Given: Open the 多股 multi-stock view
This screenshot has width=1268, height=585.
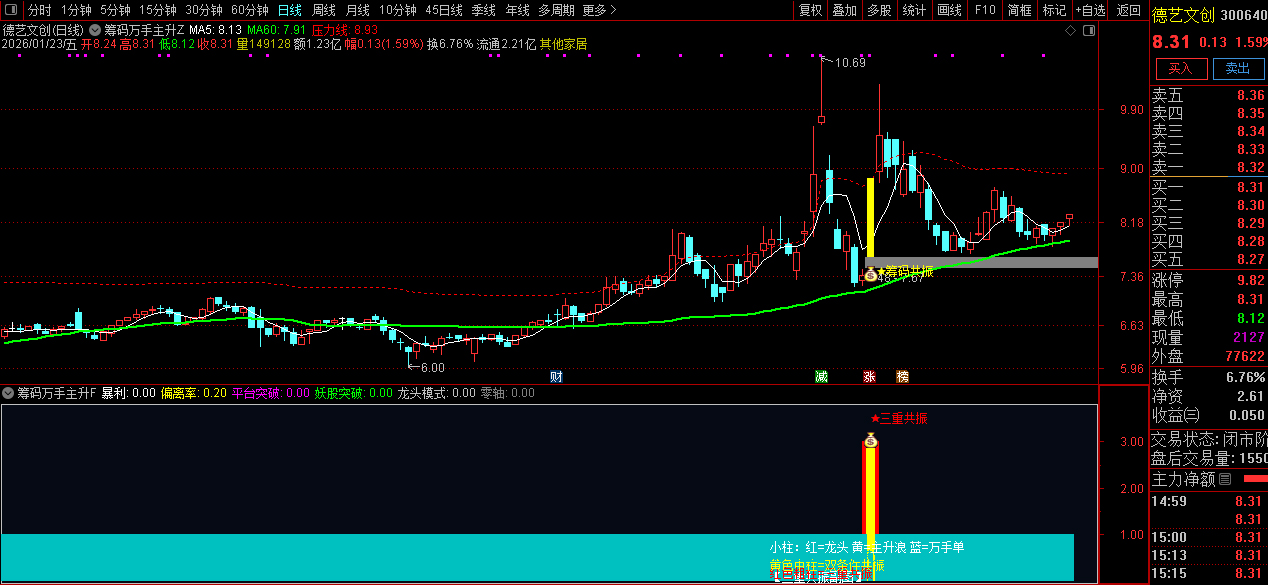Looking at the screenshot, I should tap(880, 10).
